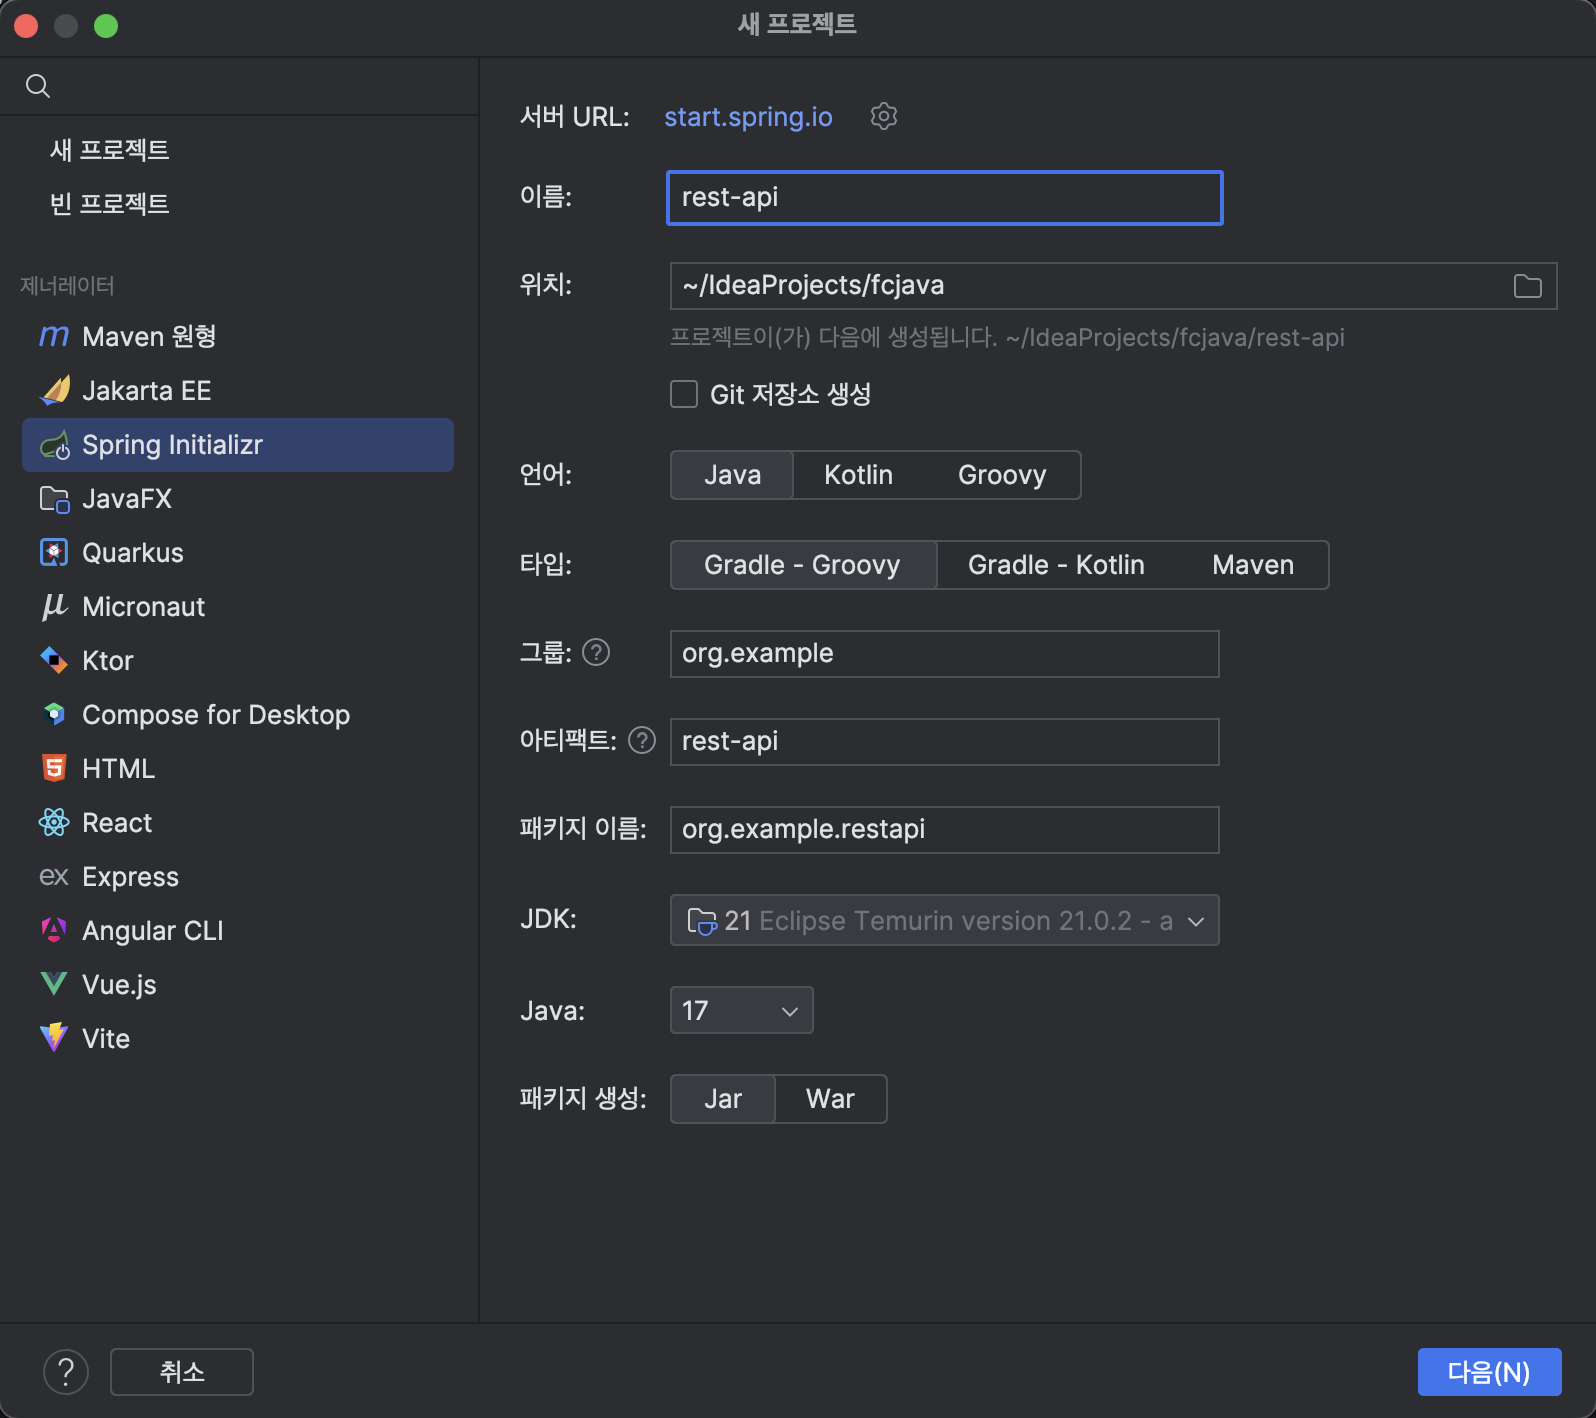Select the Ktor generator
This screenshot has height=1418, width=1596.
click(107, 661)
